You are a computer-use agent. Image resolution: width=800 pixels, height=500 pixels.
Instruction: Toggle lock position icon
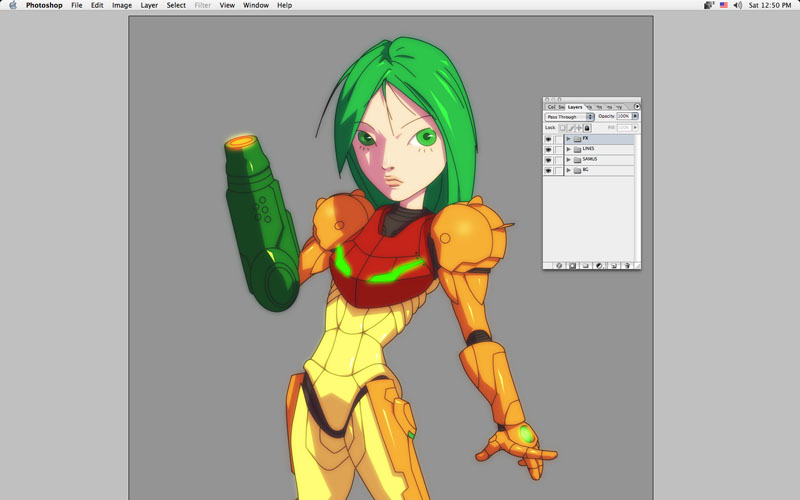pyautogui.click(x=579, y=128)
